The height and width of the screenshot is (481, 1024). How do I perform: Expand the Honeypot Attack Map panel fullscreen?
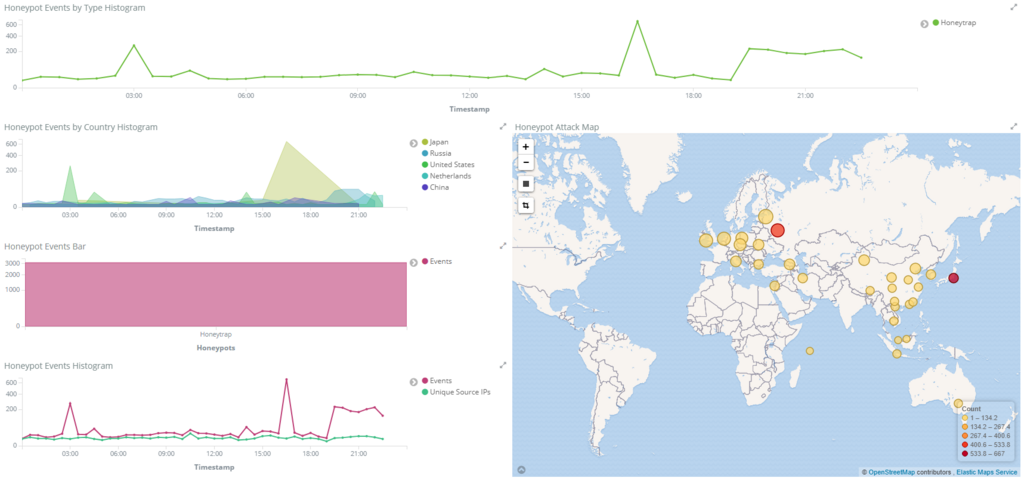[1014, 126]
